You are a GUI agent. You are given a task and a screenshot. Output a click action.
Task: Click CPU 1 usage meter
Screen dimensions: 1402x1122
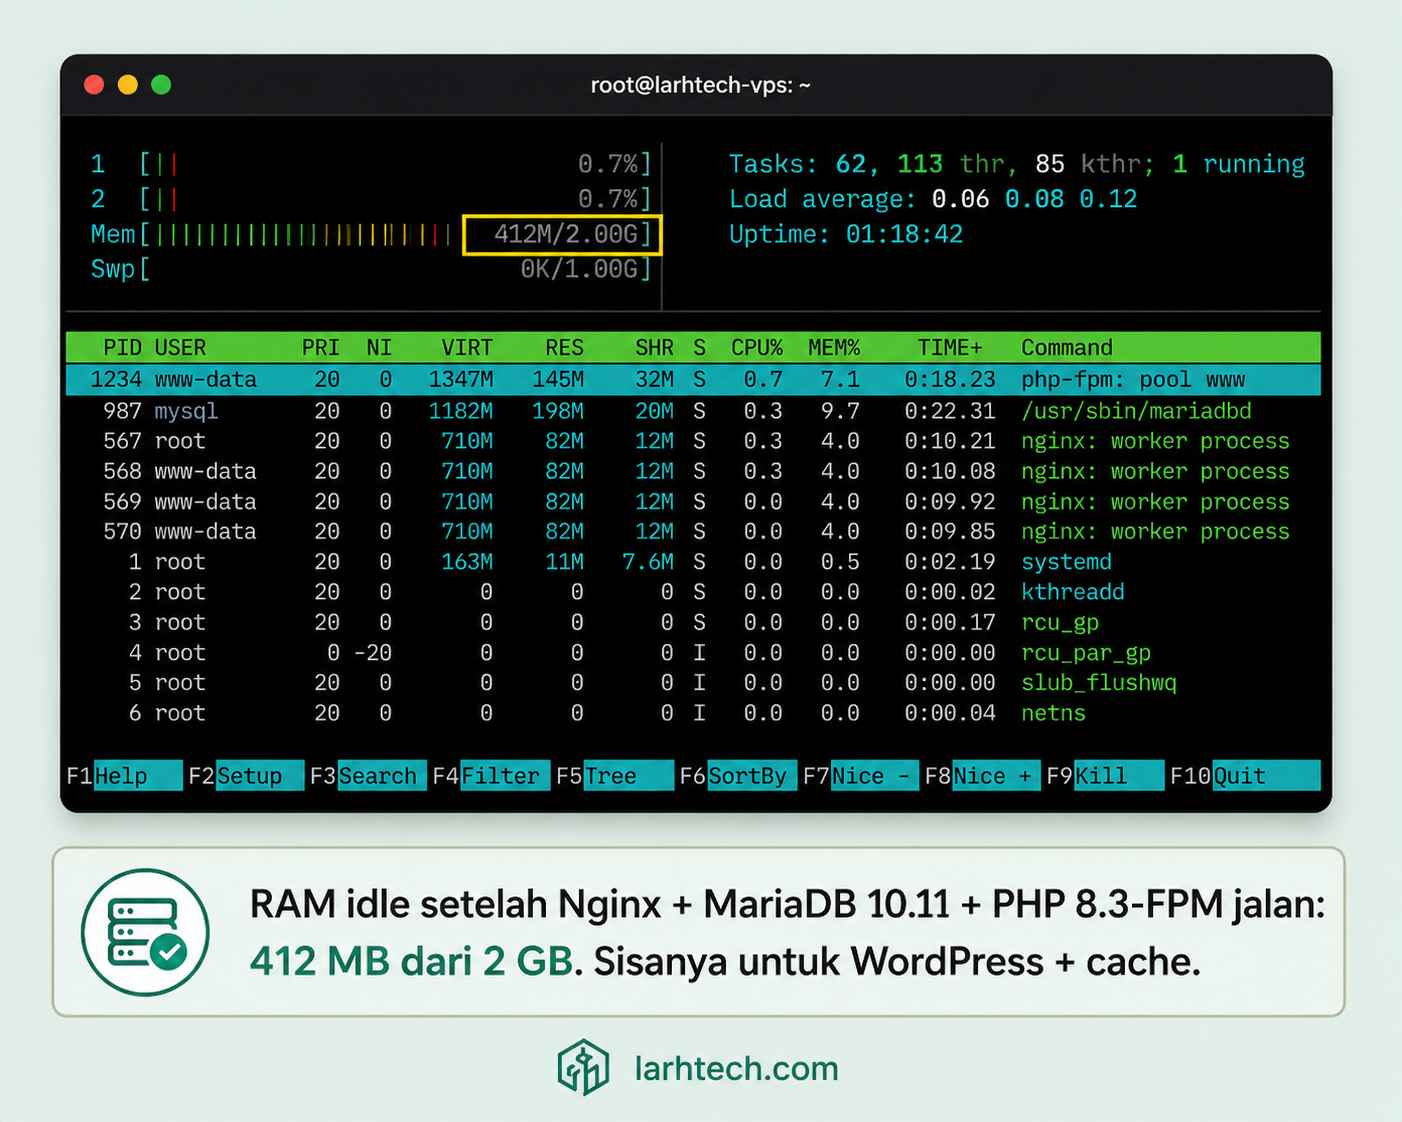[x=371, y=164]
